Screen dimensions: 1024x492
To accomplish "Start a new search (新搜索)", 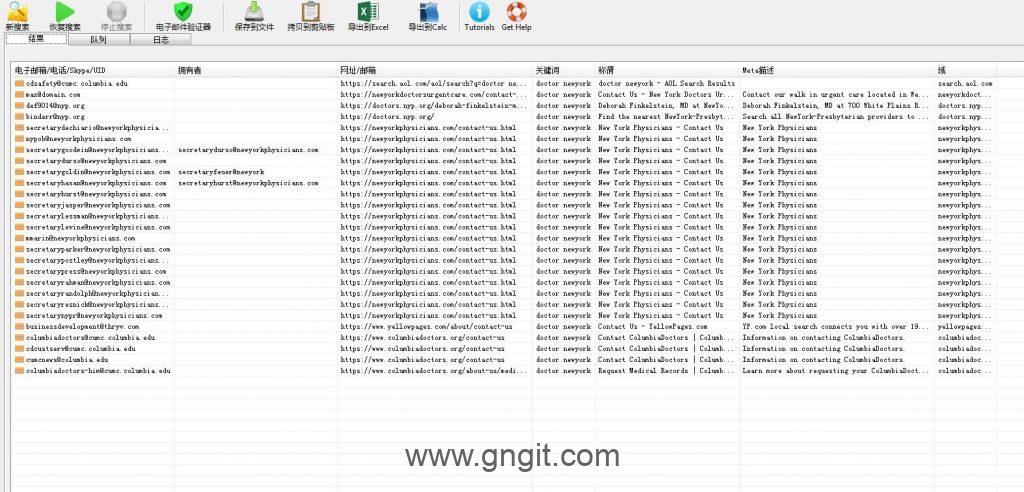I will click(x=17, y=15).
